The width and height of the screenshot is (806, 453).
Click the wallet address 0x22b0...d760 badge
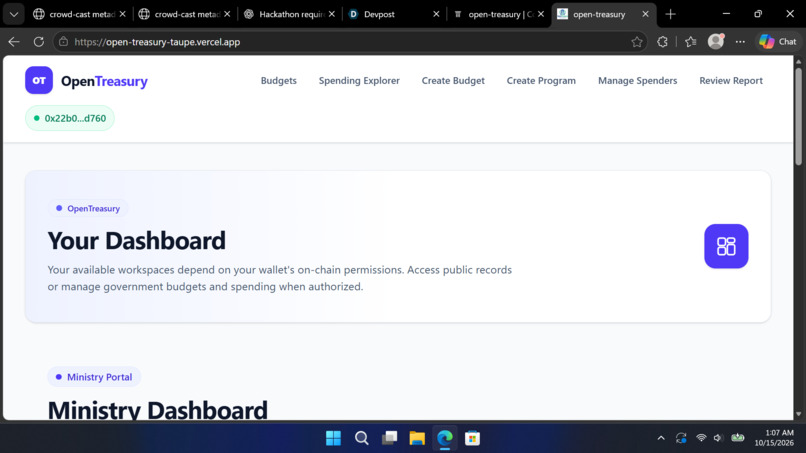click(x=70, y=118)
